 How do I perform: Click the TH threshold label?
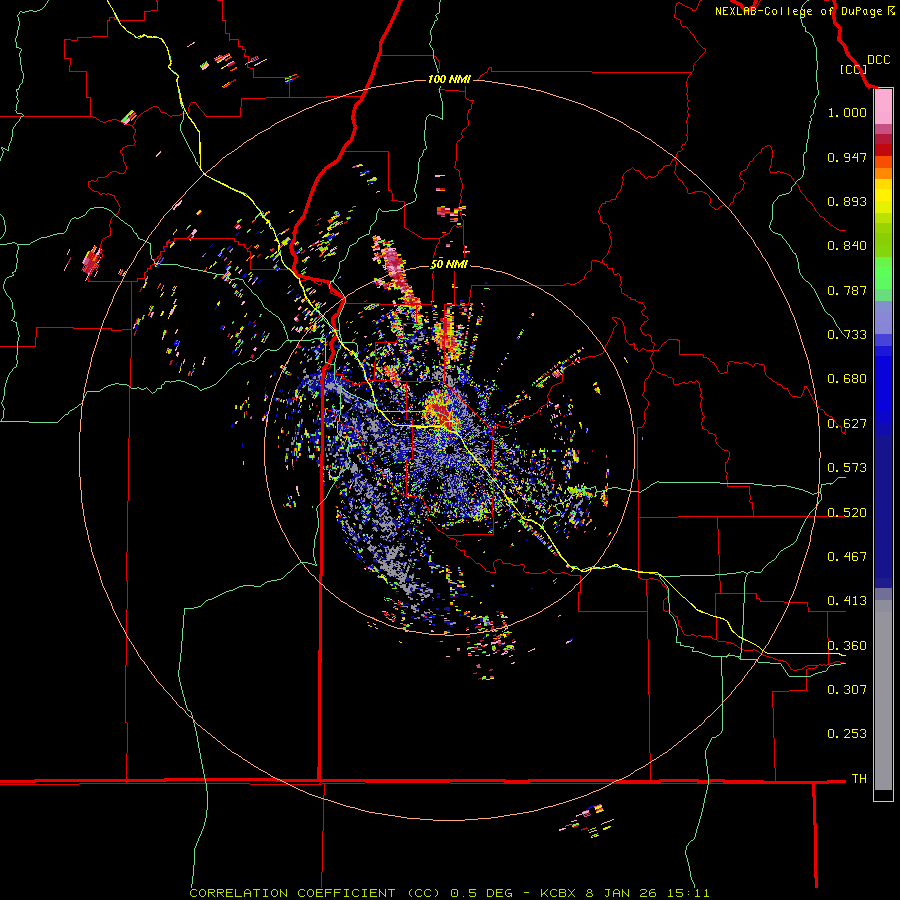tap(859, 778)
